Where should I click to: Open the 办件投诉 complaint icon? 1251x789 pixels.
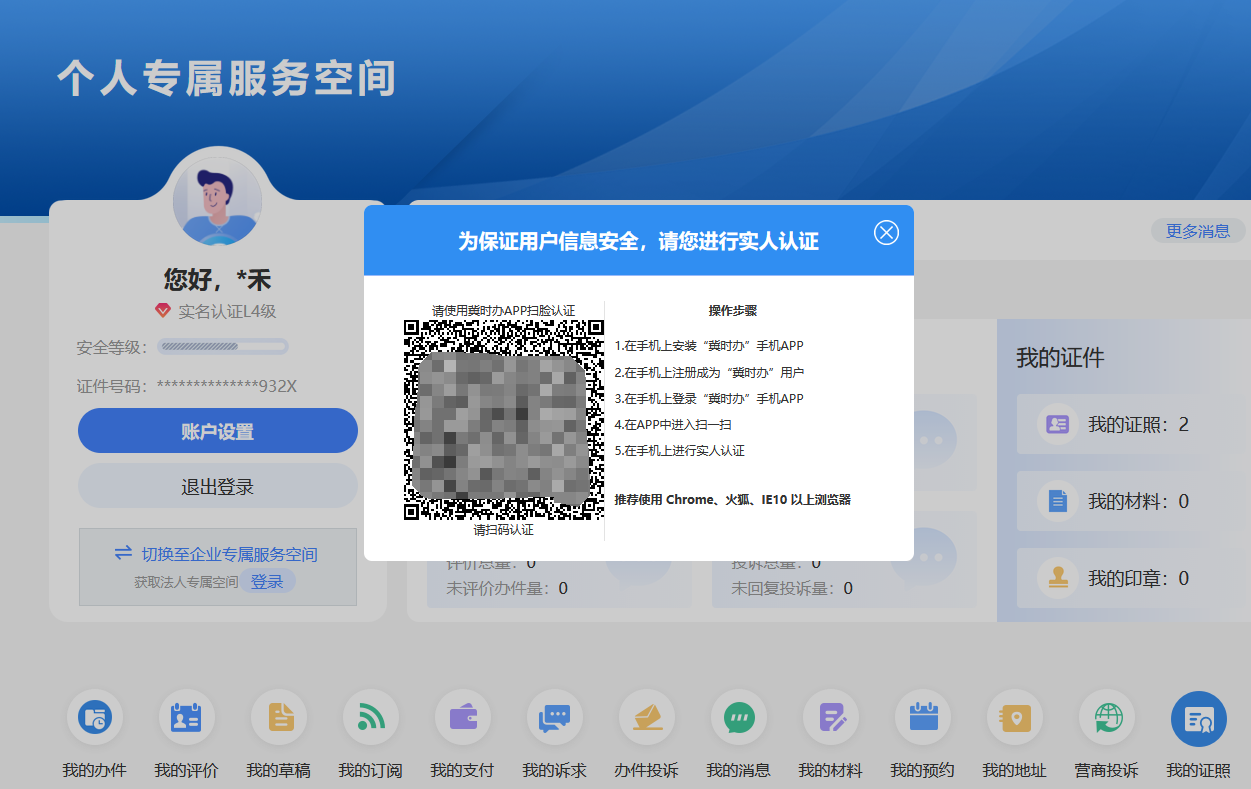click(x=647, y=718)
